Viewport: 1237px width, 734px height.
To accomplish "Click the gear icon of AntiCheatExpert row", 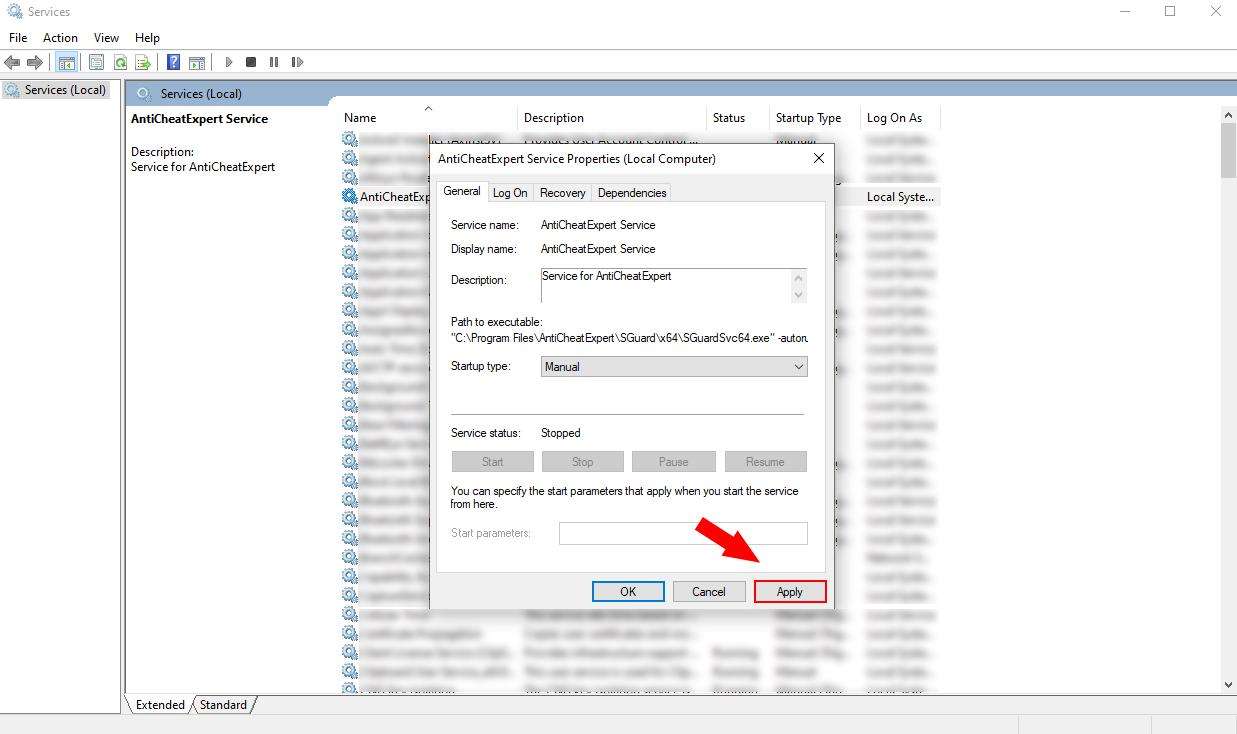I will (x=349, y=196).
